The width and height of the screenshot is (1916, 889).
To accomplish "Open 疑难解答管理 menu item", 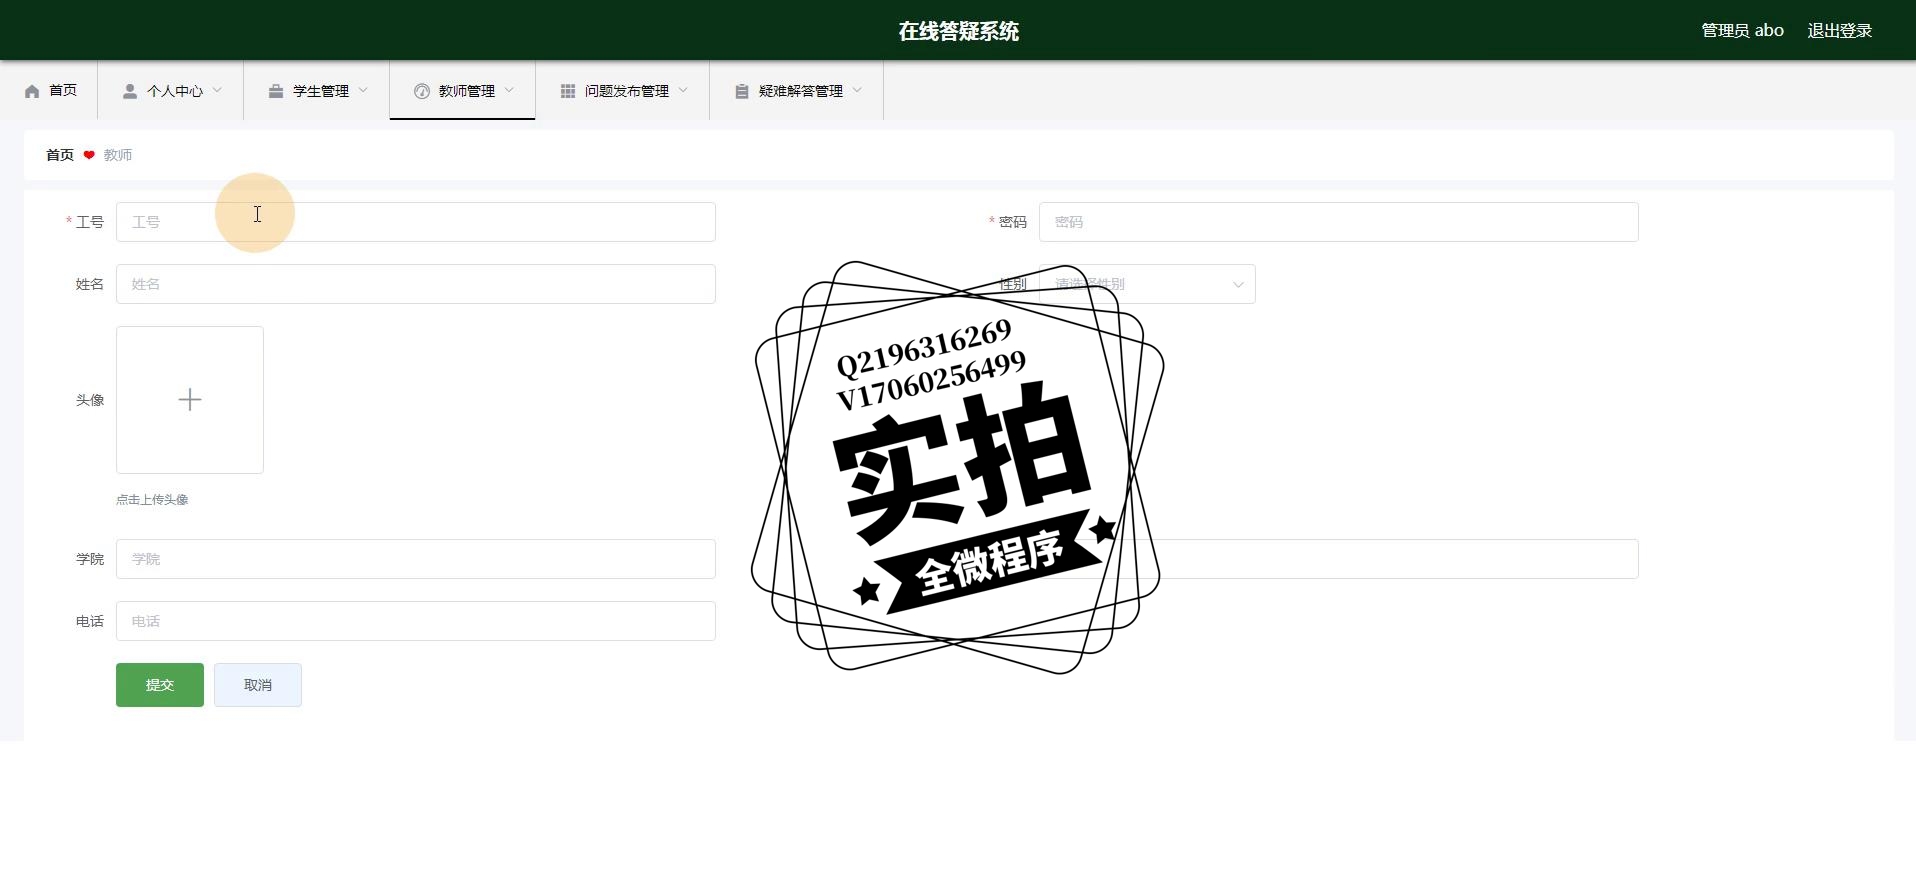I will point(797,90).
